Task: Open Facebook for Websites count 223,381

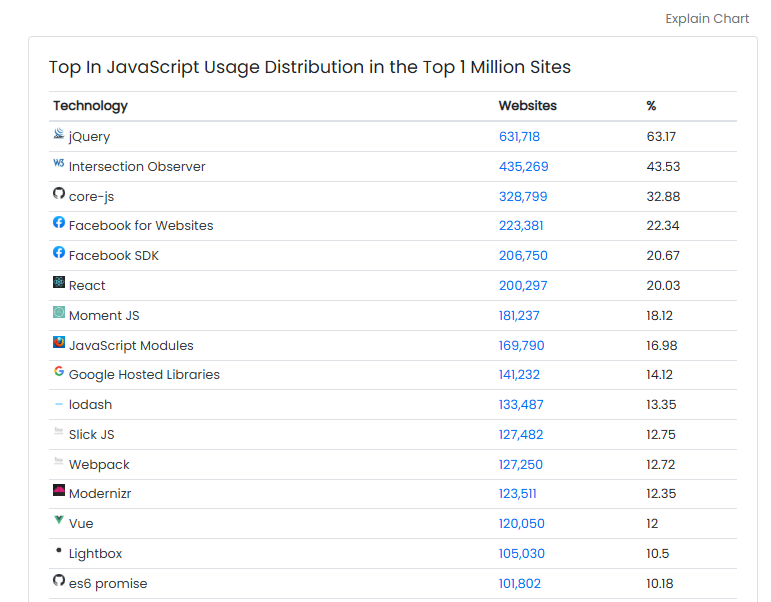Action: [521, 225]
